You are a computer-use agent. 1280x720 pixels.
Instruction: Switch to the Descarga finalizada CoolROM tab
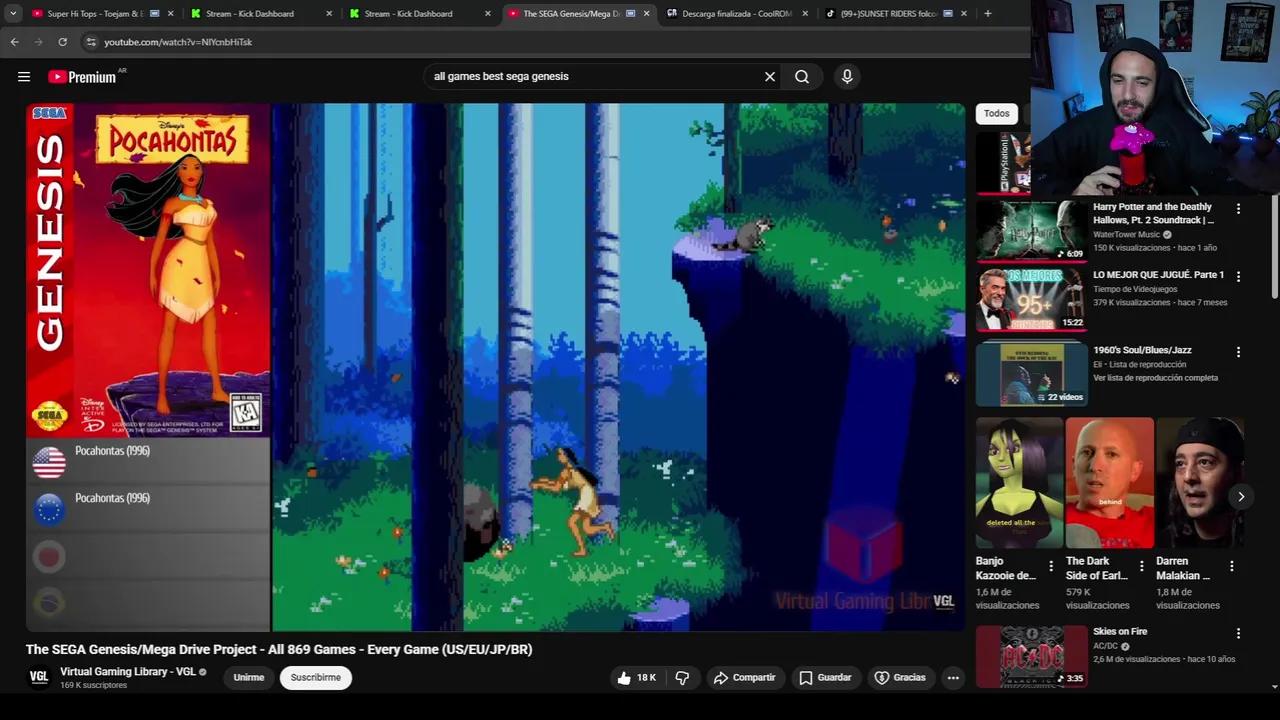click(x=737, y=13)
